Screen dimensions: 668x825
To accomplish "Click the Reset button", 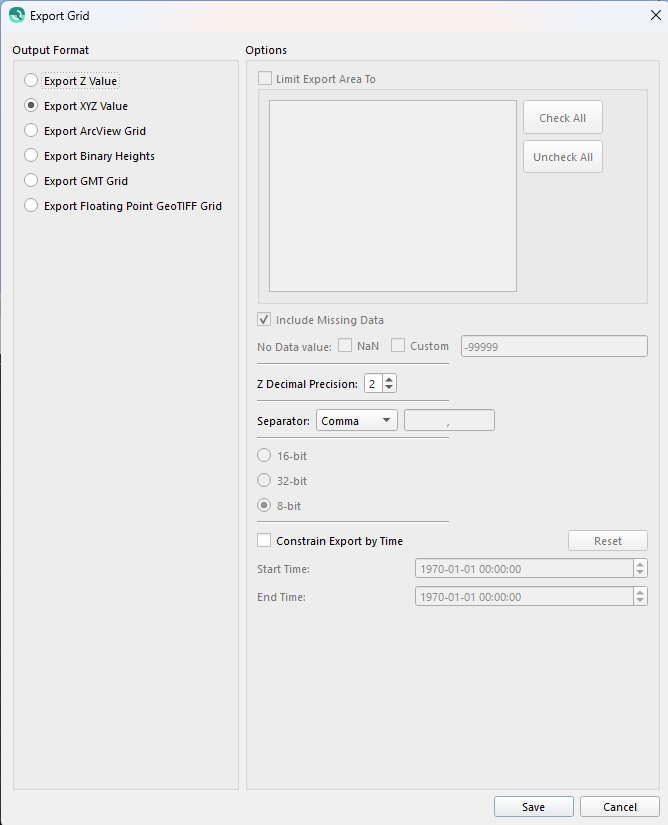I will [x=608, y=540].
